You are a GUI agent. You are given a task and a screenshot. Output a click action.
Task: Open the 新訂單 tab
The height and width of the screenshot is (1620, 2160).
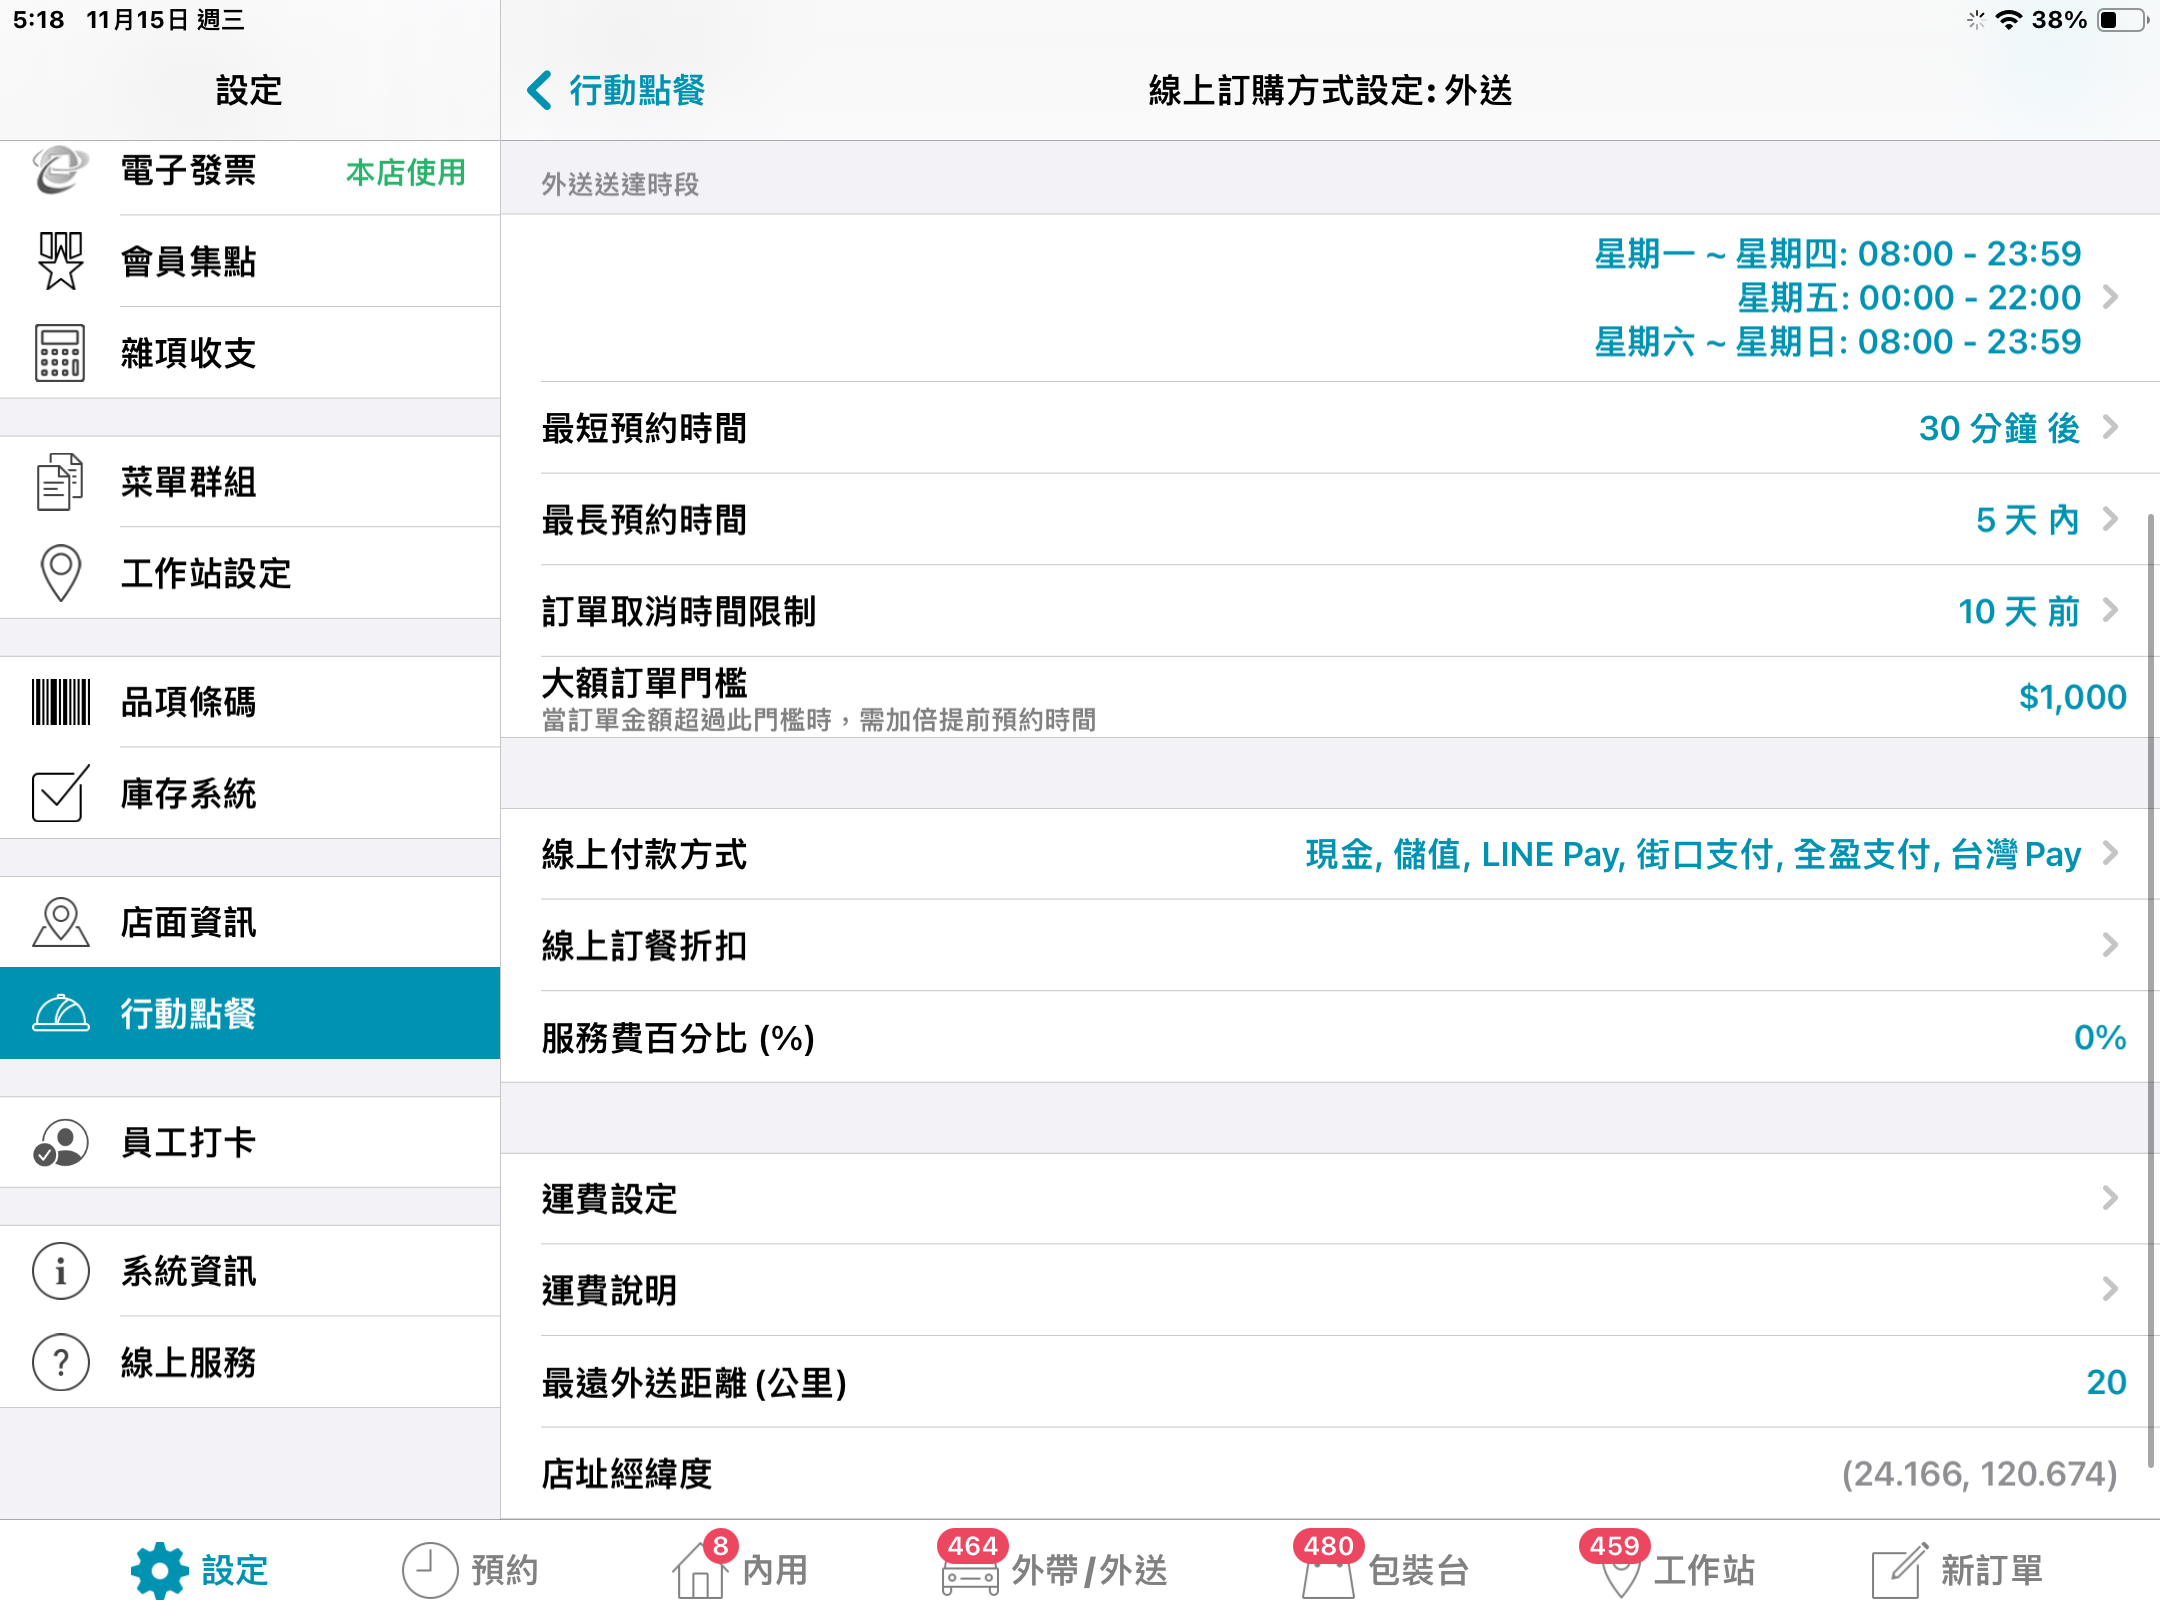(x=1957, y=1570)
